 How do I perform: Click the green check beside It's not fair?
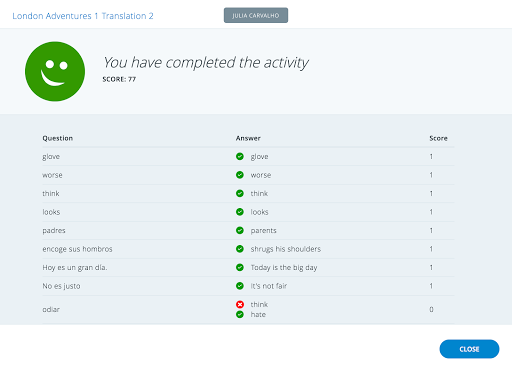point(240,286)
